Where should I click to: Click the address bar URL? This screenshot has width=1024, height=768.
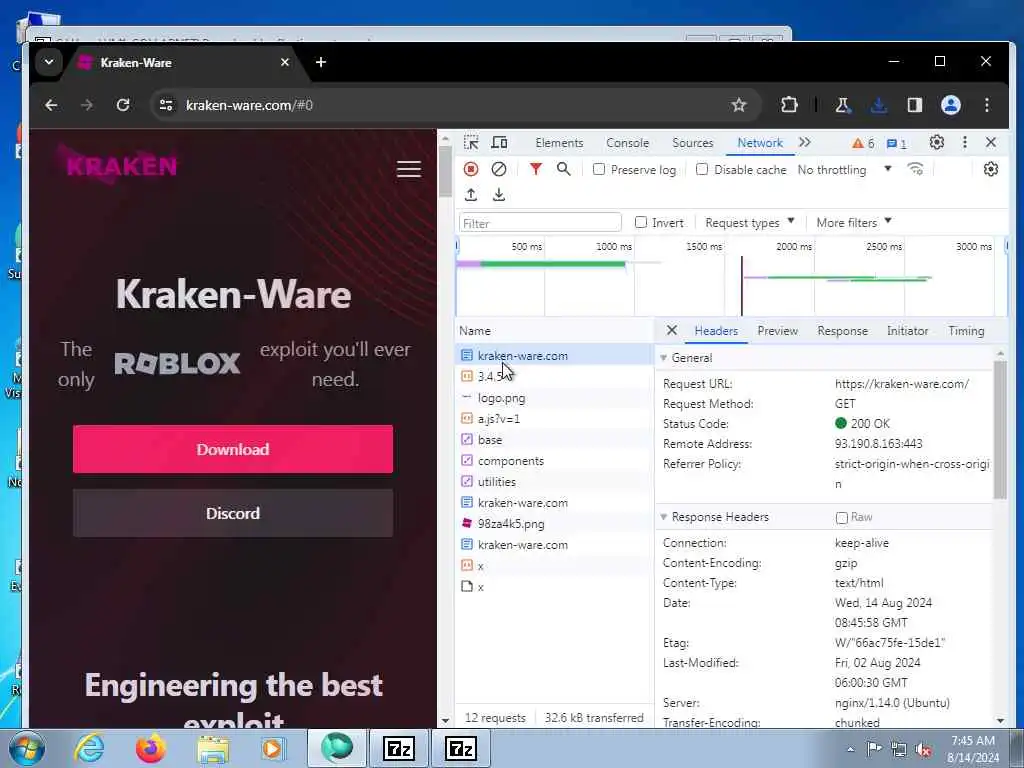(x=249, y=105)
